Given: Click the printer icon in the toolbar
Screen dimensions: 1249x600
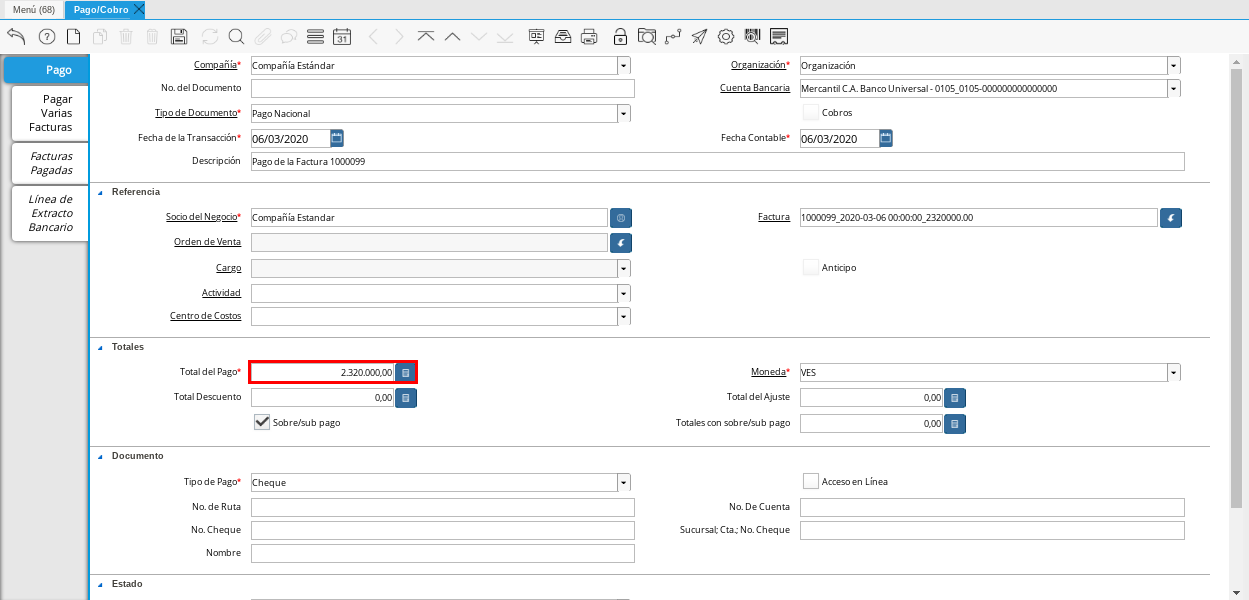Looking at the screenshot, I should tap(589, 37).
